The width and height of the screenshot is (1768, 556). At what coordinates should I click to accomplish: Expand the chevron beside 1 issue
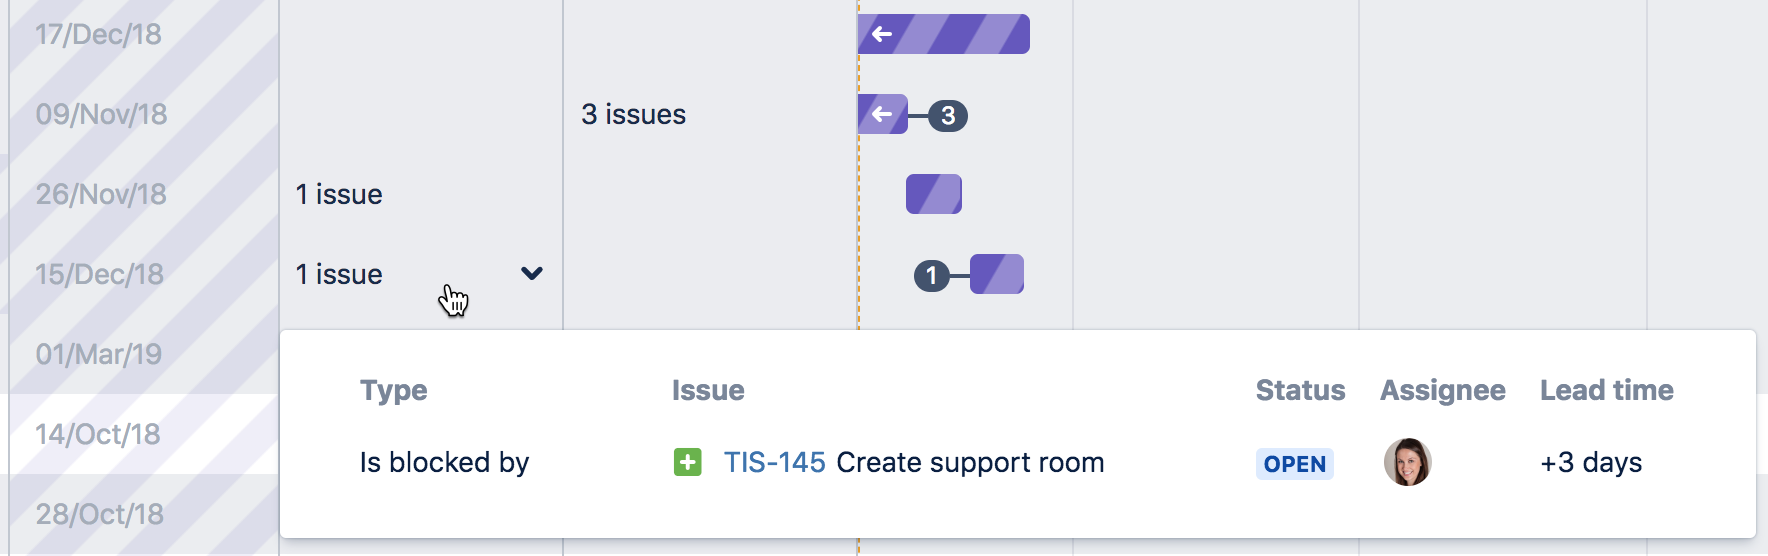coord(532,273)
